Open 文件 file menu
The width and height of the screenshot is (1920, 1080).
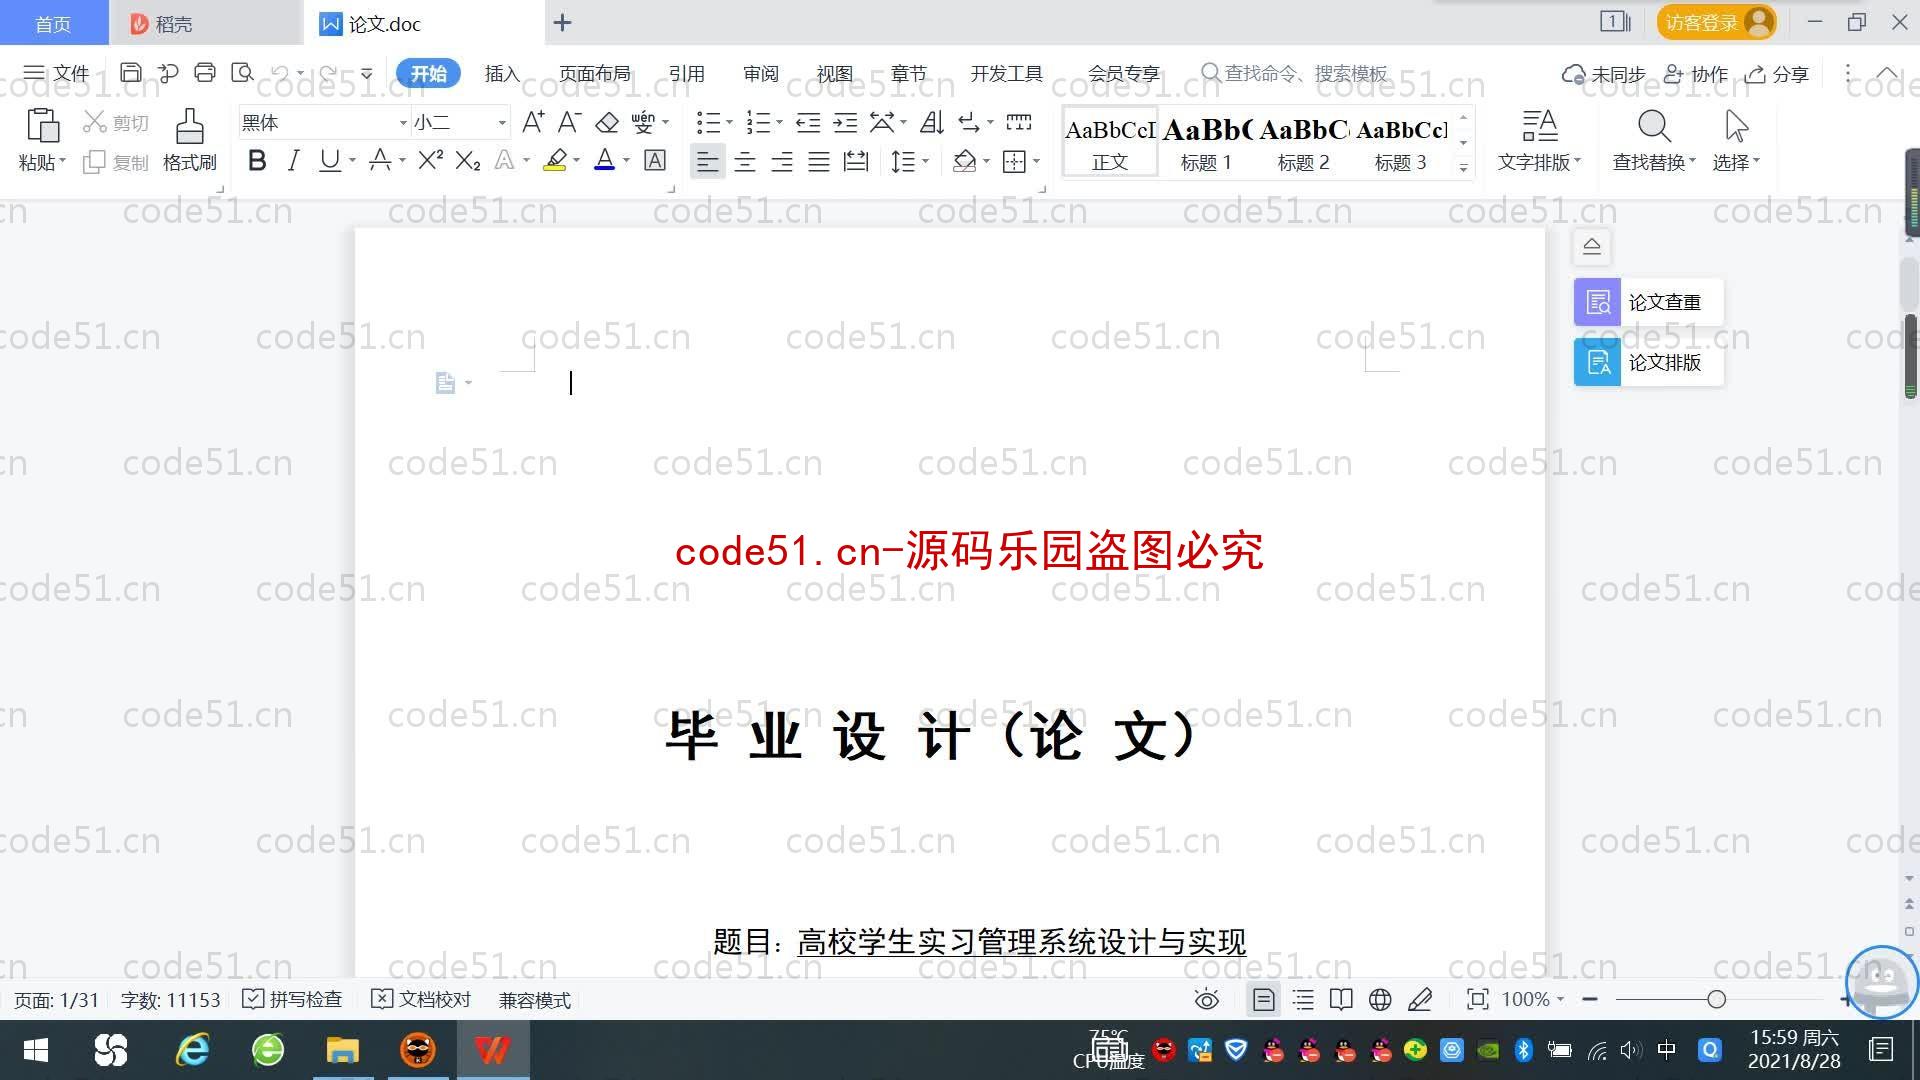pyautogui.click(x=57, y=73)
